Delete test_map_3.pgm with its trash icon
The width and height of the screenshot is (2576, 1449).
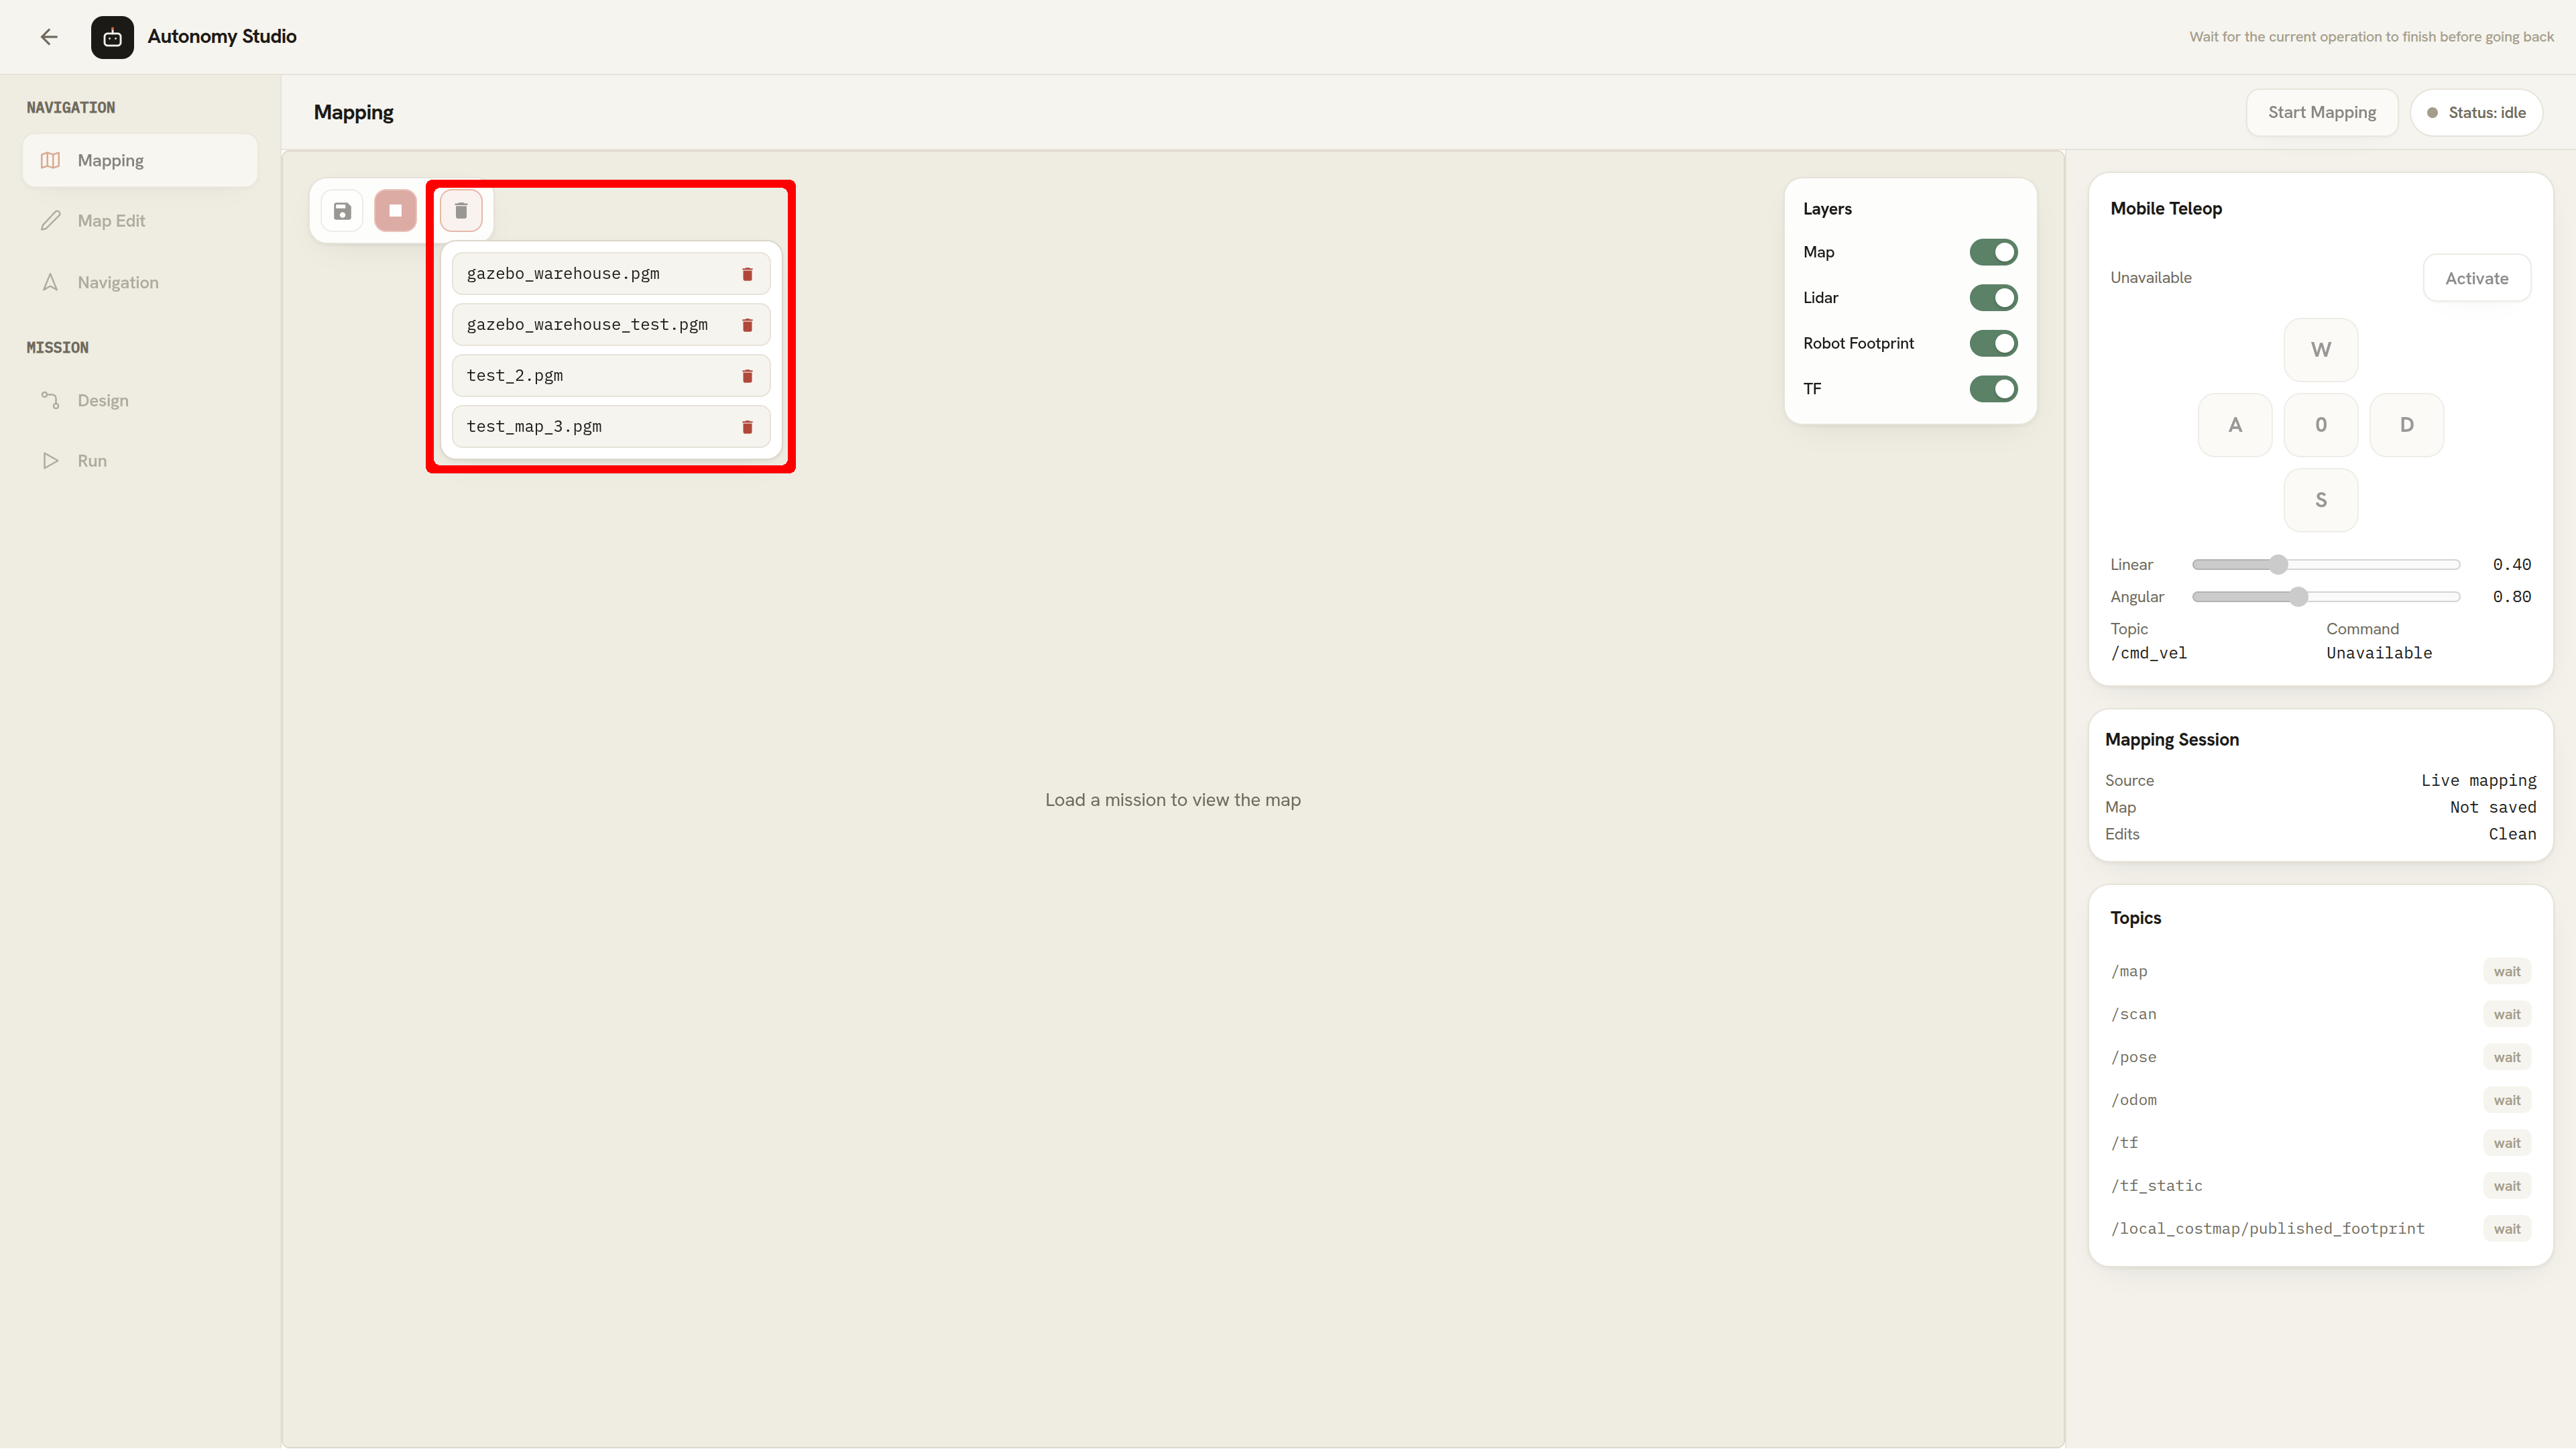pos(747,427)
